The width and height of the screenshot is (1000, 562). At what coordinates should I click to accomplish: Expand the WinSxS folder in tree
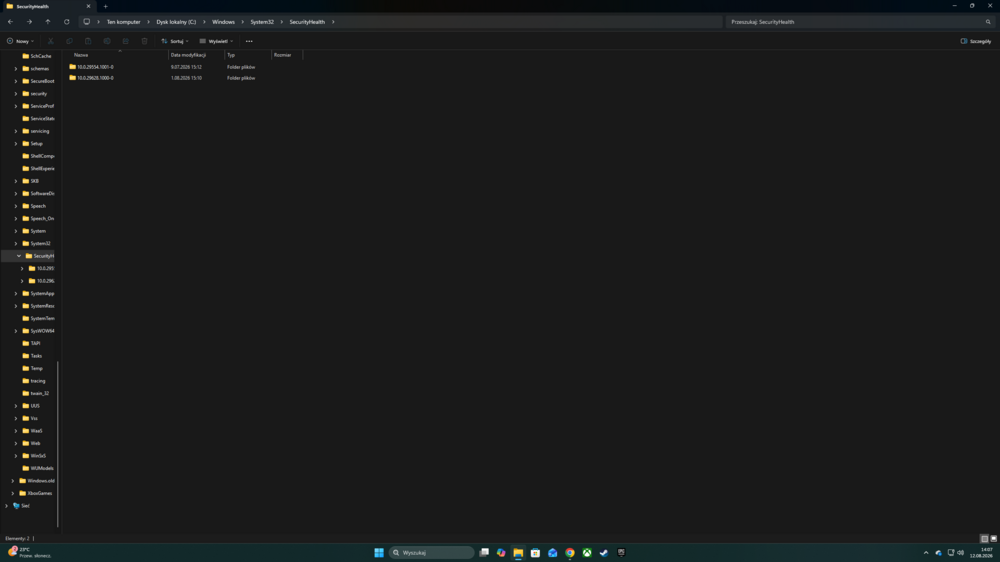click(16, 455)
